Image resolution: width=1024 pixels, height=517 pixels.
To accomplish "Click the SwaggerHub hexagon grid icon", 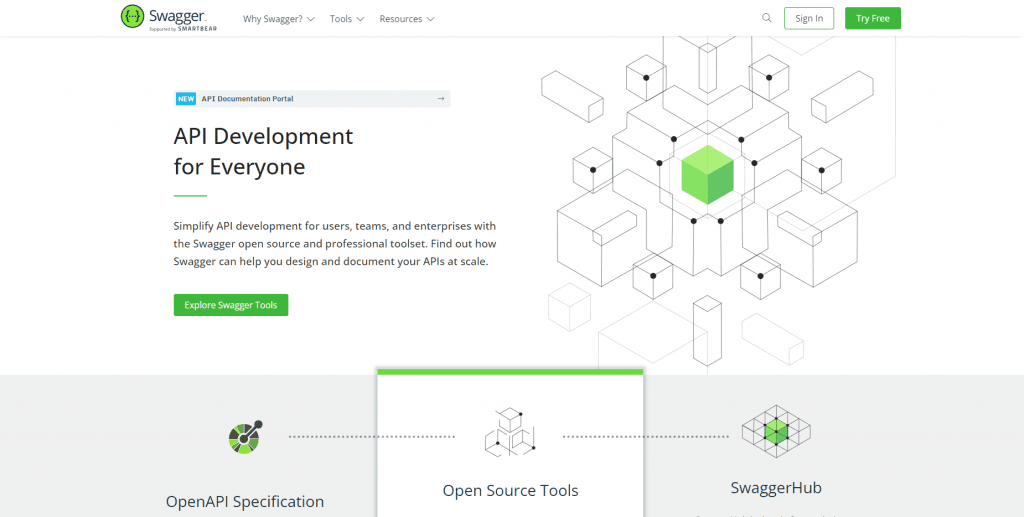I will click(776, 431).
